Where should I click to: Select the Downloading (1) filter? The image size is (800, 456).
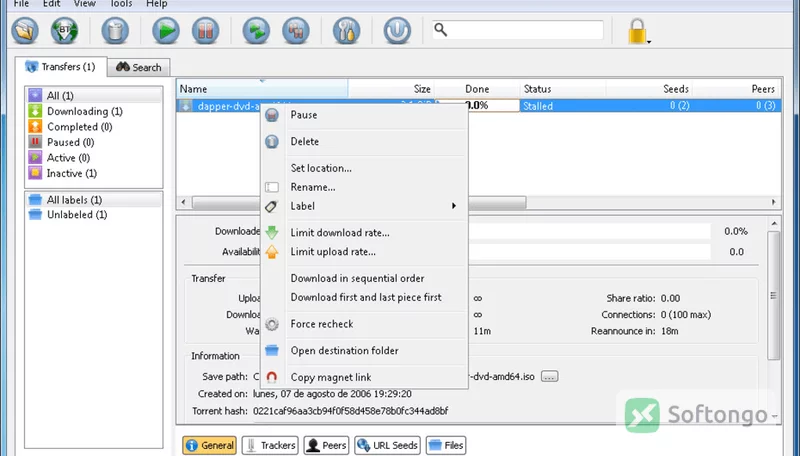tap(94, 111)
